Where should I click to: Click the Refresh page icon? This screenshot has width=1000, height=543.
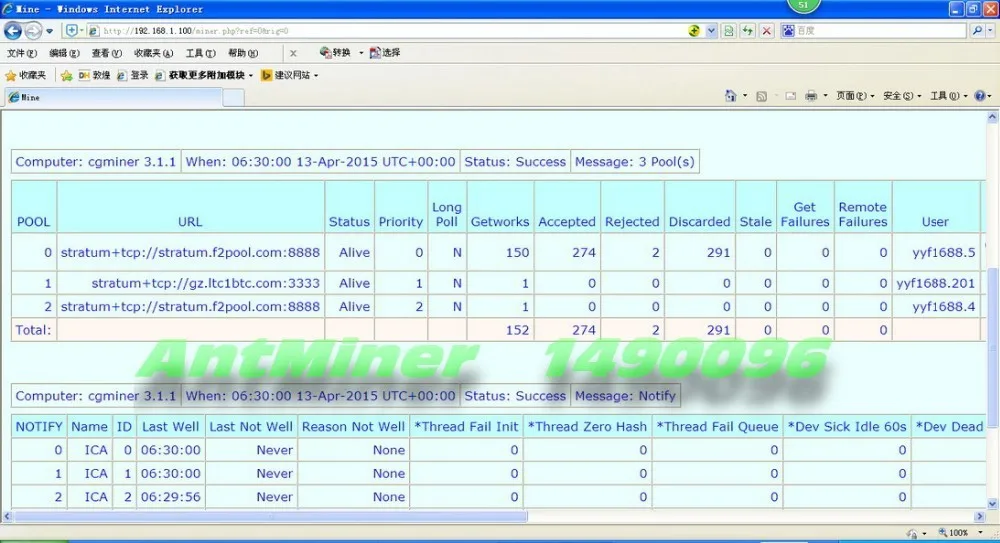pyautogui.click(x=747, y=31)
